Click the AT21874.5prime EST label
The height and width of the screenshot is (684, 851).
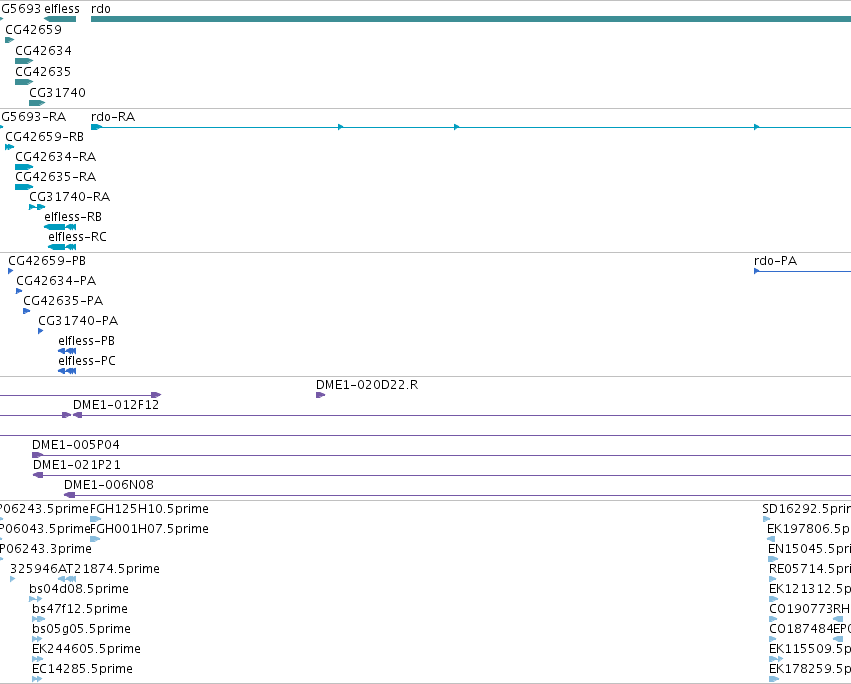[x=108, y=569]
